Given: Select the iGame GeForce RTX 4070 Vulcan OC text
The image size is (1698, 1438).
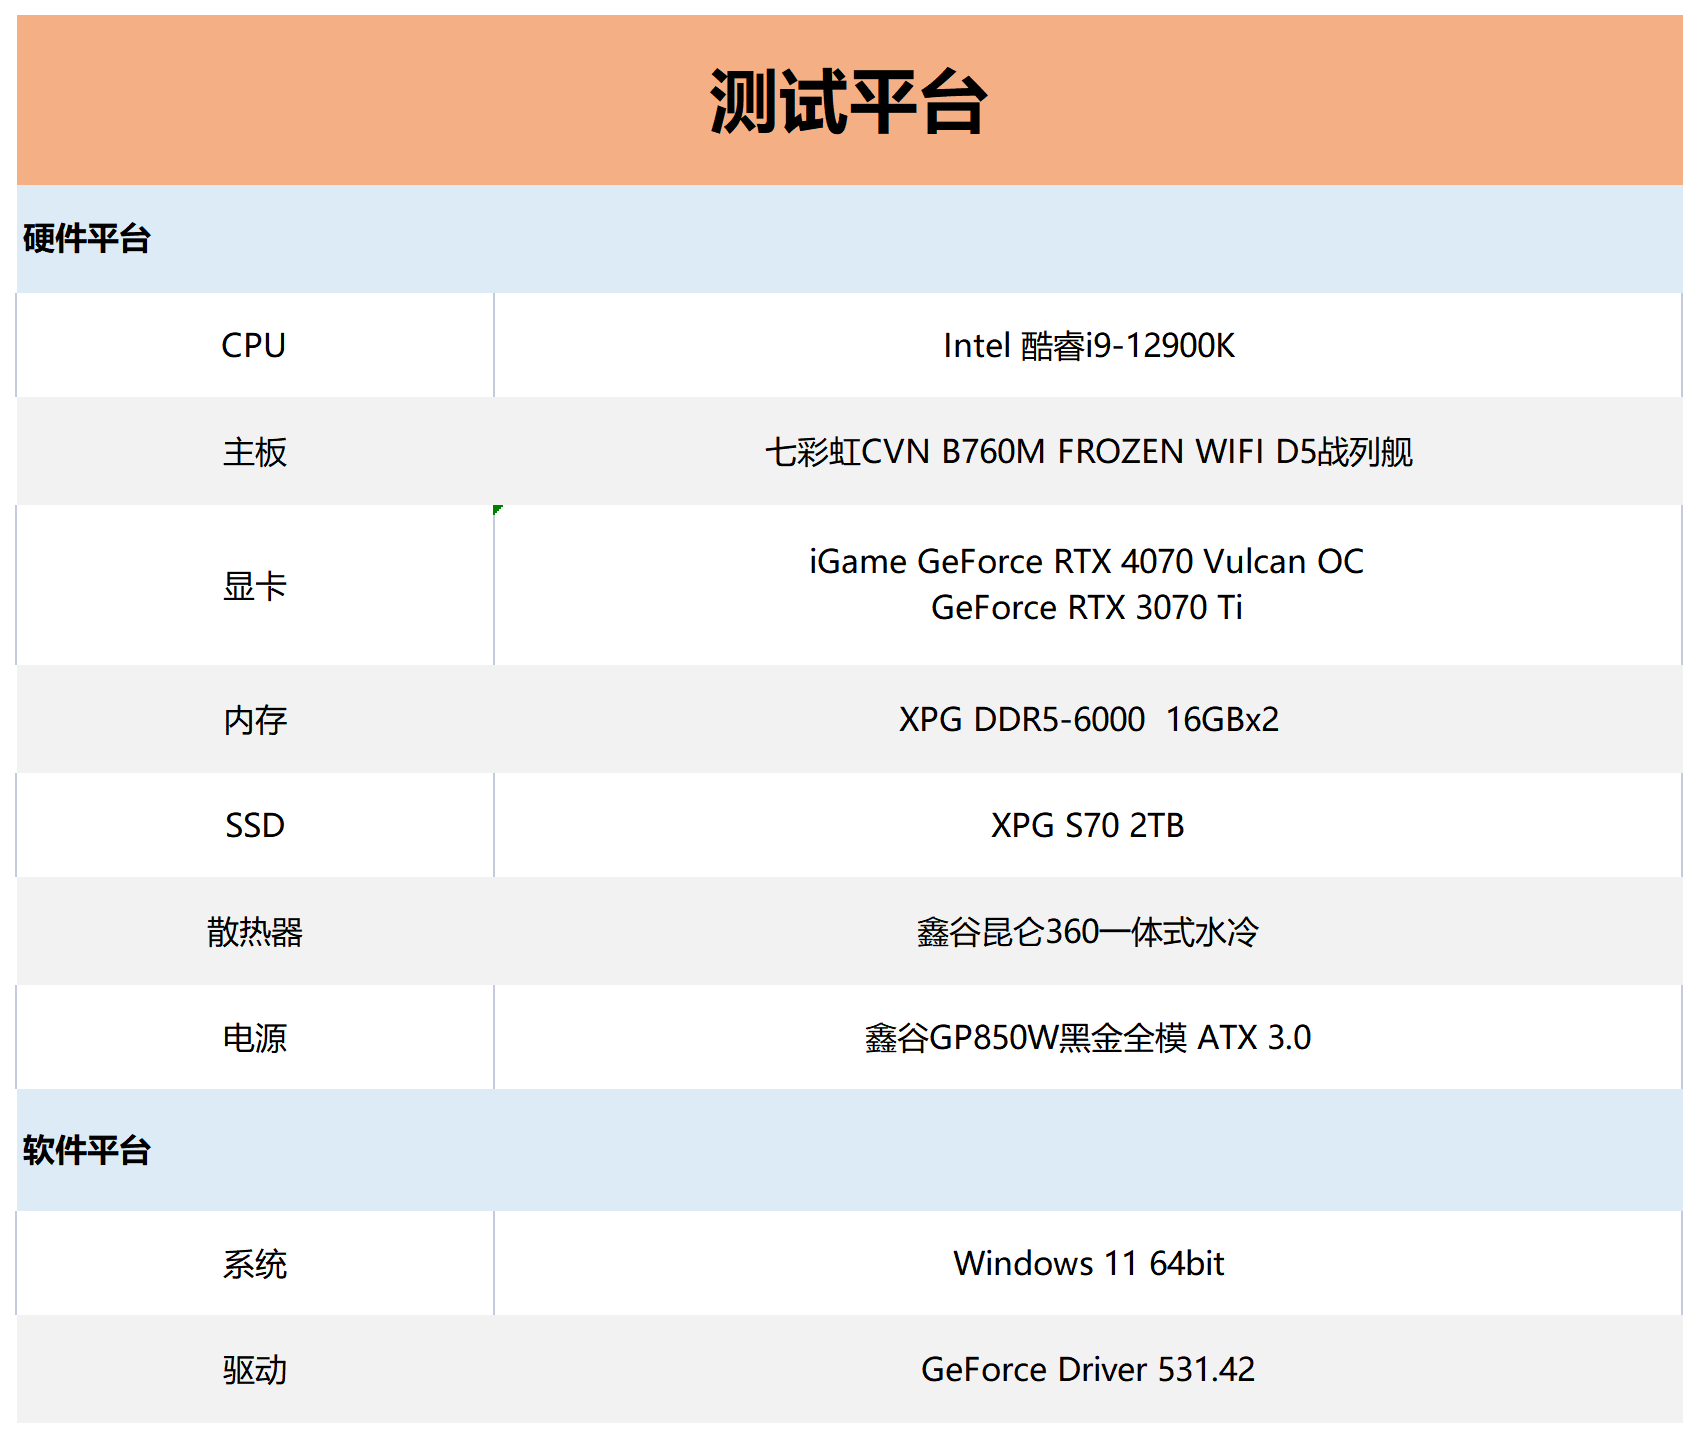Looking at the screenshot, I should pyautogui.click(x=1086, y=562).
